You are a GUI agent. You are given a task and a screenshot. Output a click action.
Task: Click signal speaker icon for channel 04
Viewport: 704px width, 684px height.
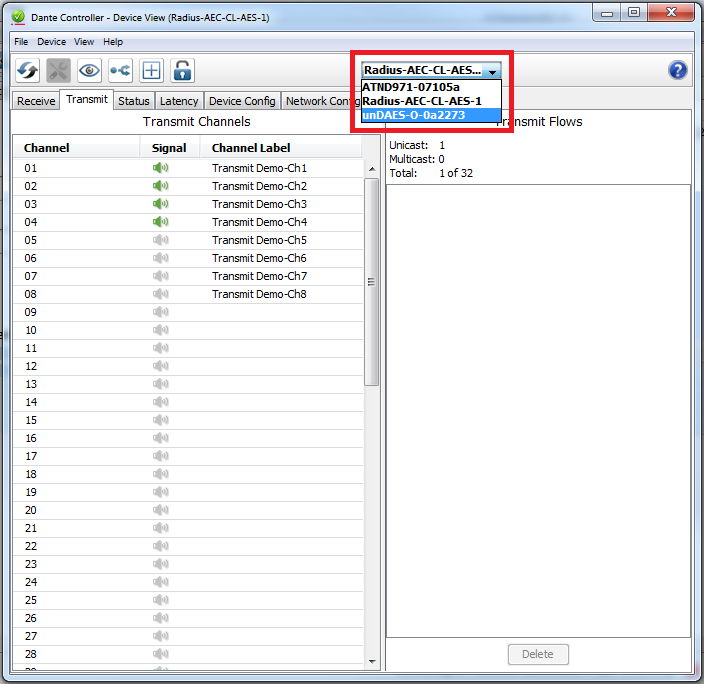160,222
